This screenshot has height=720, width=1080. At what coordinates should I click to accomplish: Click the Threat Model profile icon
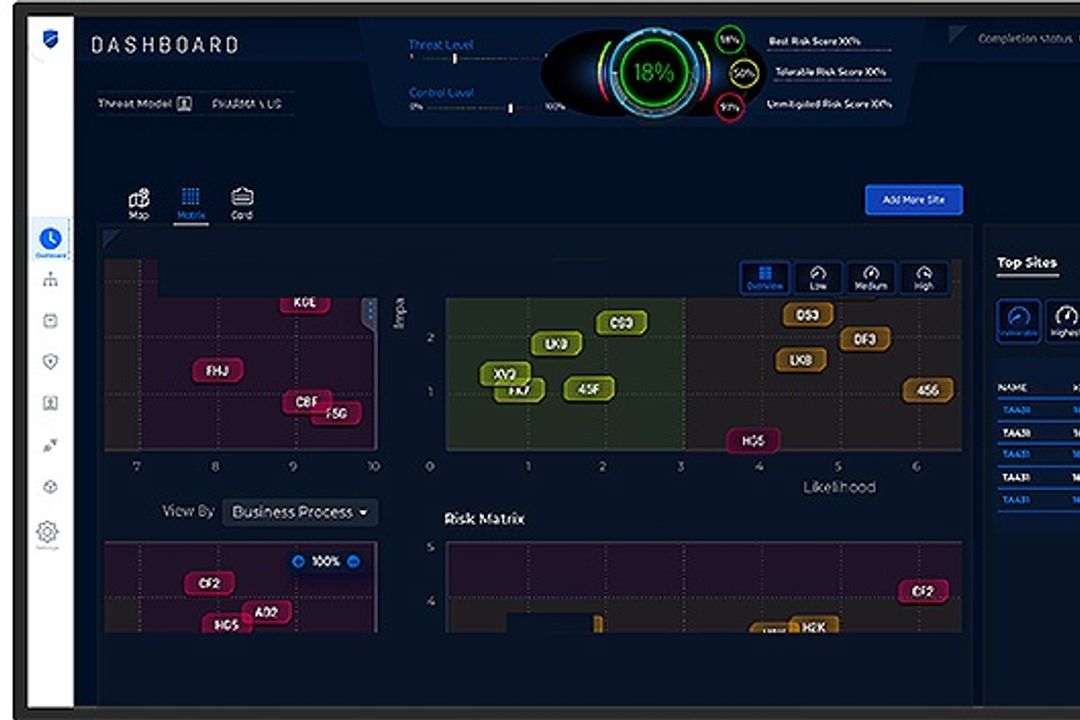(184, 104)
